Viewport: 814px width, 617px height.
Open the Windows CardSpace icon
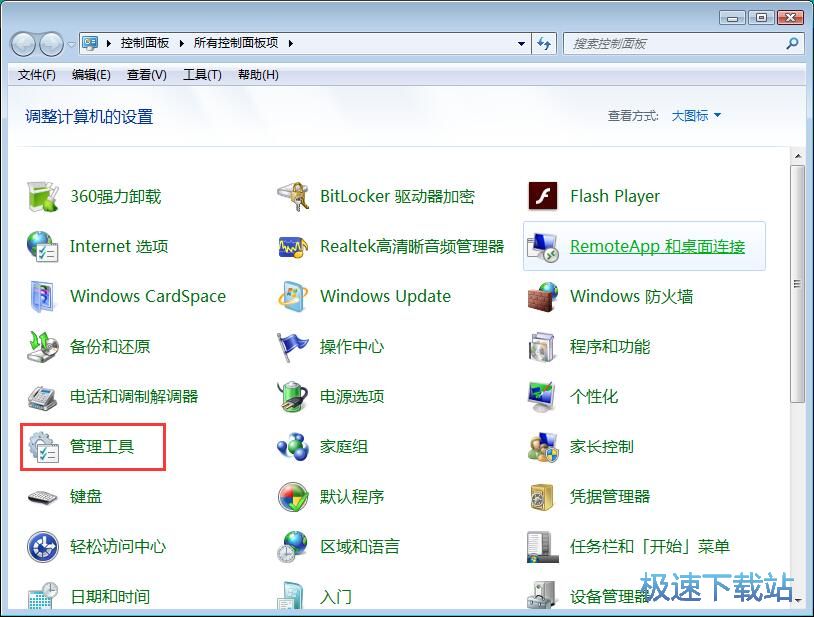tap(42, 296)
